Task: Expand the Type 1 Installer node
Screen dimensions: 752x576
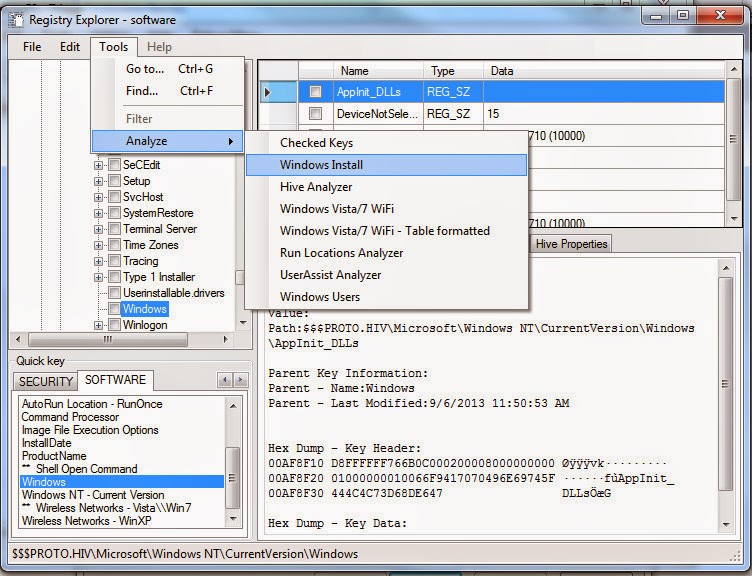Action: (98, 277)
